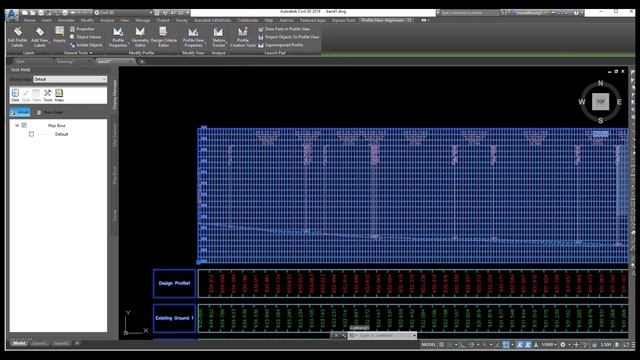The height and width of the screenshot is (360, 640).
Task: Click the new drawing tab plus button
Action: (x=142, y=62)
